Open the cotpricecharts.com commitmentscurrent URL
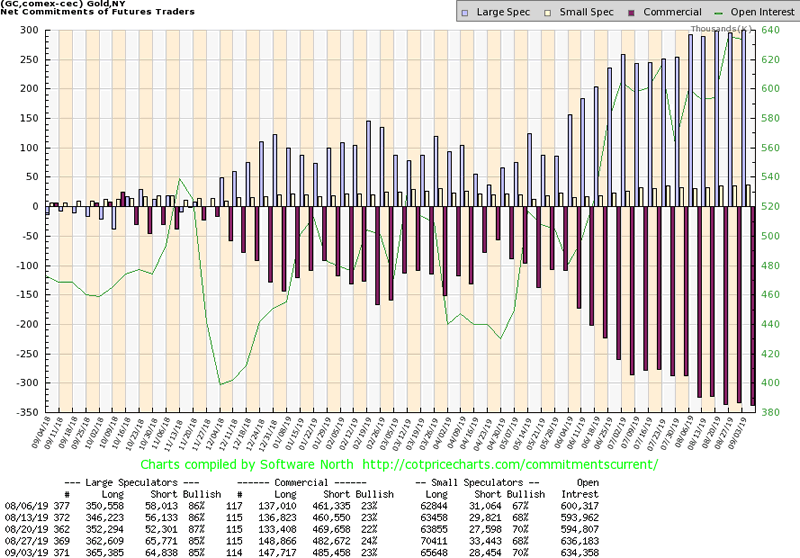Viewport: 800px width, 558px height. click(497, 465)
